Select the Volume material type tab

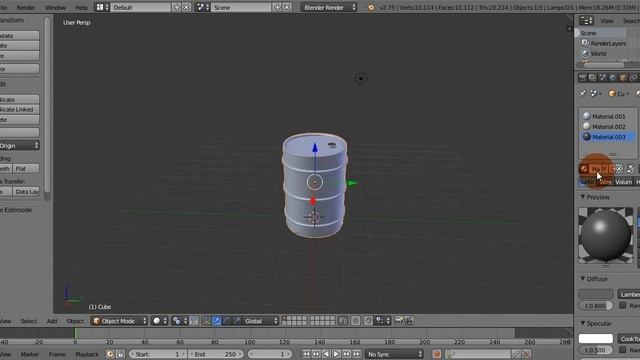623,182
